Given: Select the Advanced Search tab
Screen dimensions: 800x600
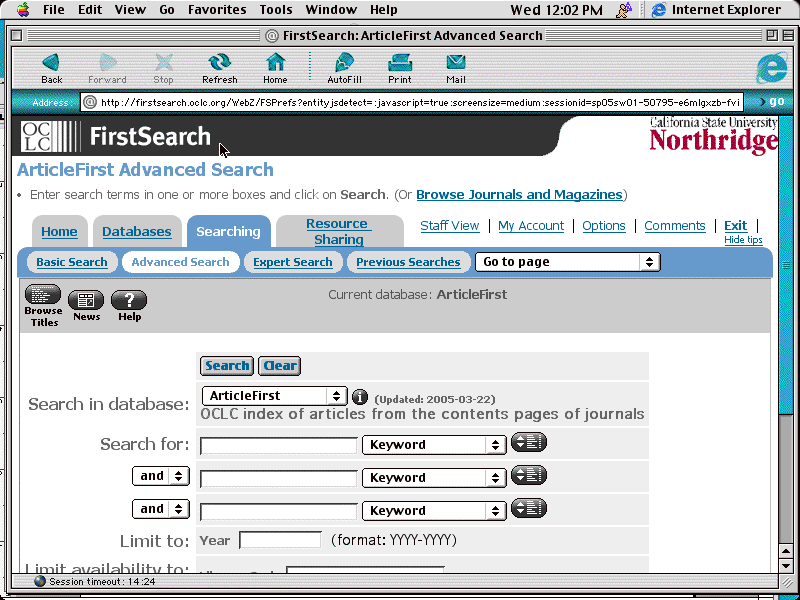Looking at the screenshot, I should tap(181, 262).
